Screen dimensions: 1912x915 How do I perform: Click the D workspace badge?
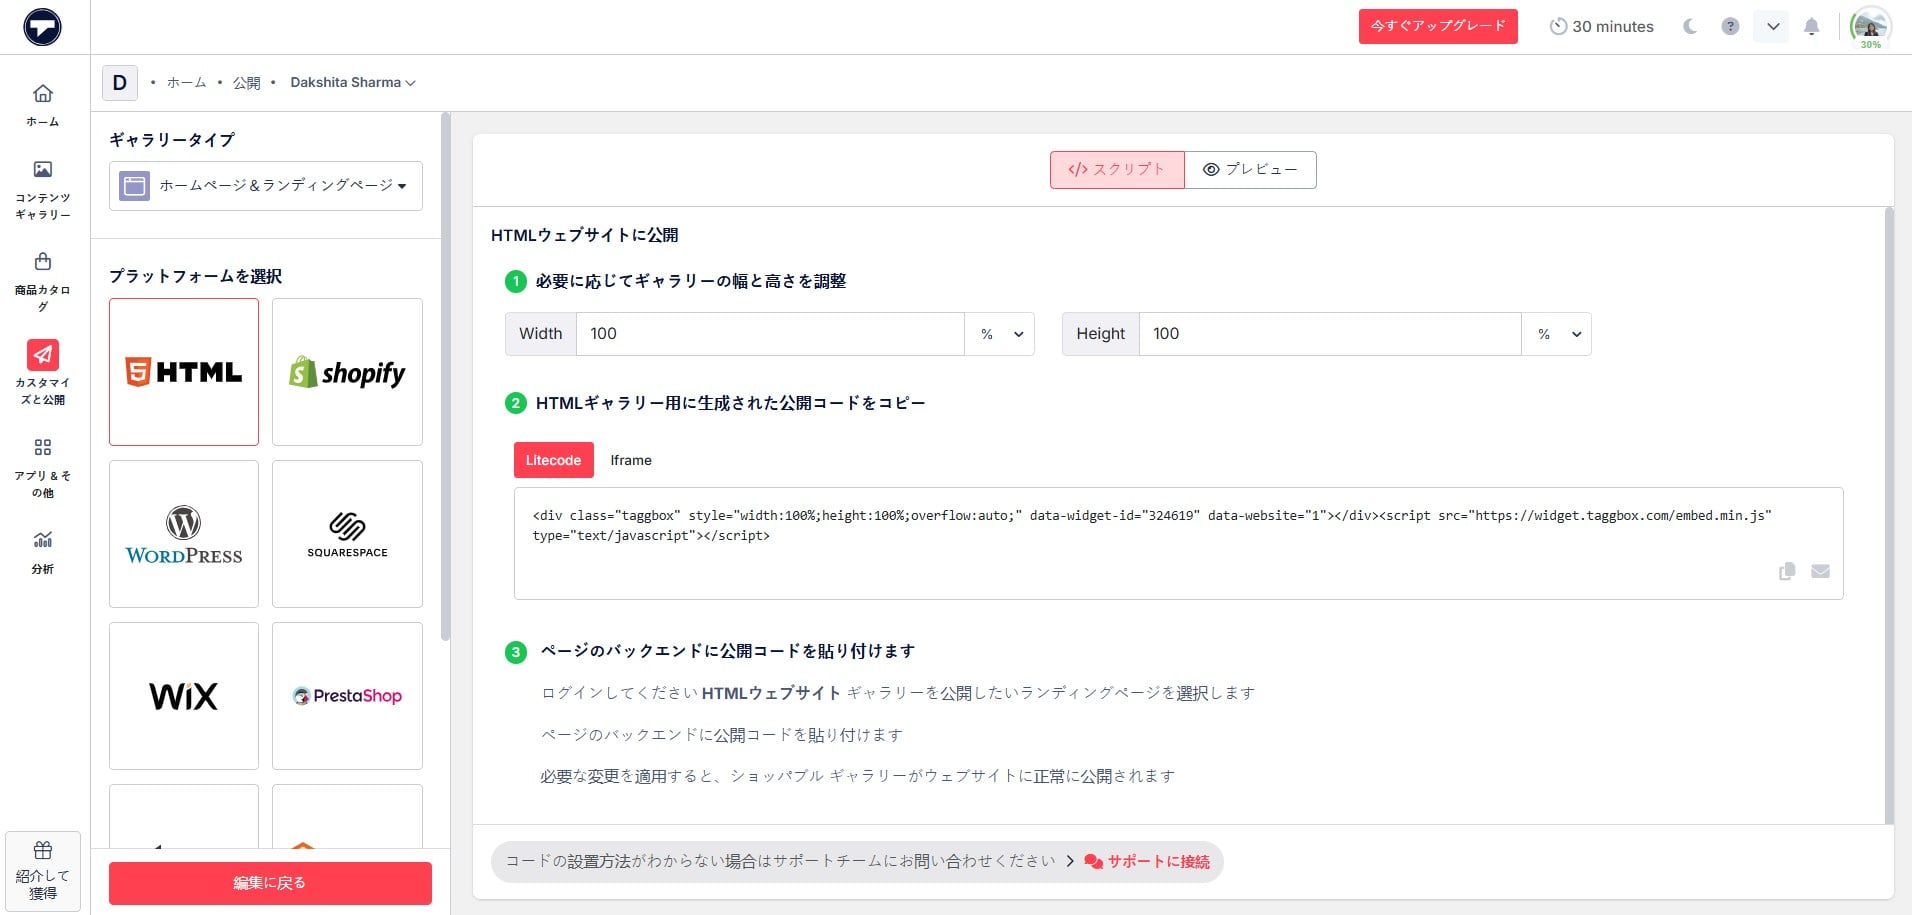pyautogui.click(x=120, y=83)
